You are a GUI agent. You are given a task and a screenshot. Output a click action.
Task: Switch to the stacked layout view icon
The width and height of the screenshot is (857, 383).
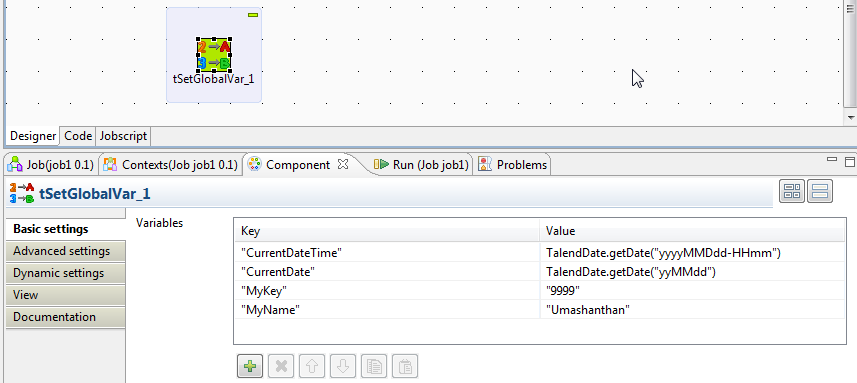point(820,191)
